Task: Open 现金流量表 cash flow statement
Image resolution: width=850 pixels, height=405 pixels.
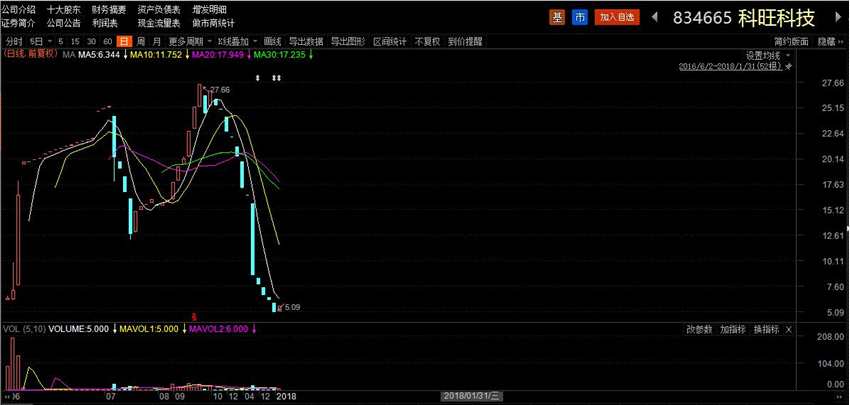Action: [158, 23]
